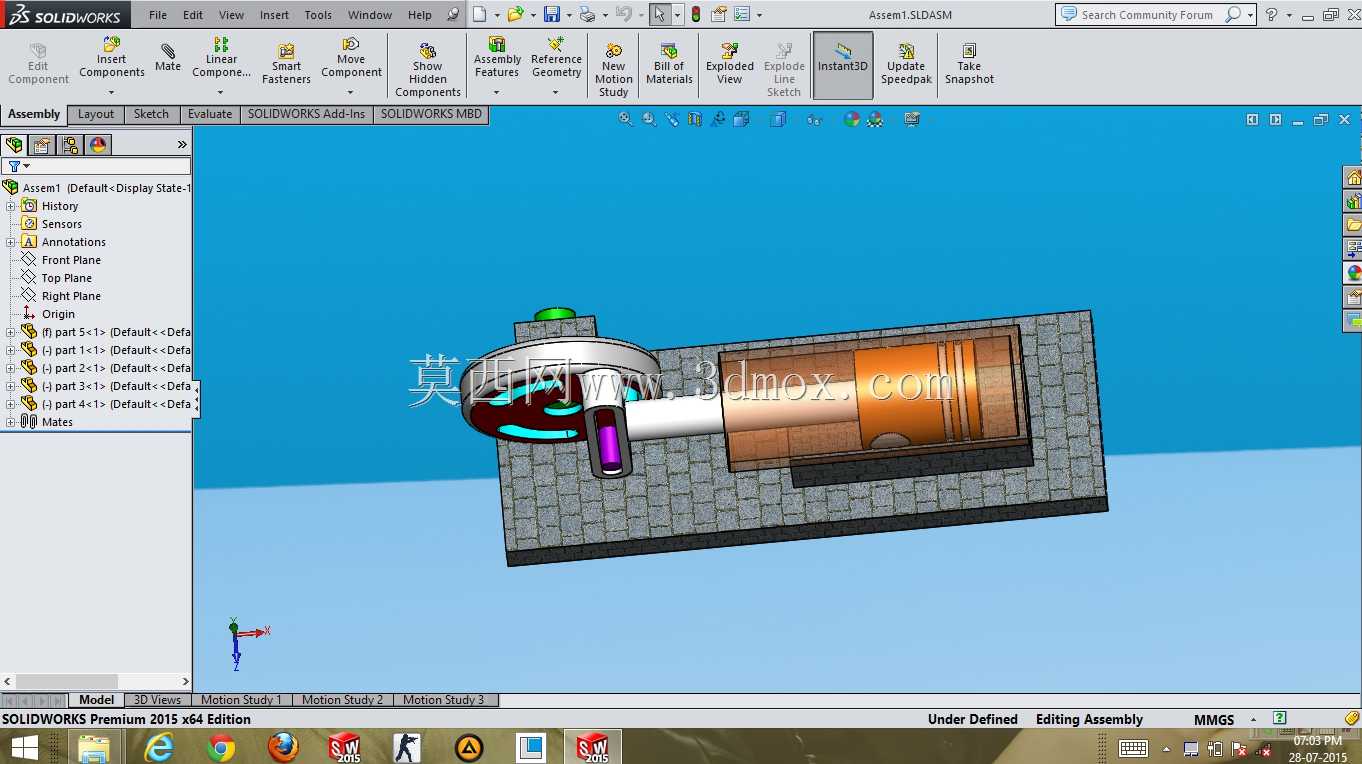Switch to the Sketch tab
The image size is (1362, 764).
point(151,114)
